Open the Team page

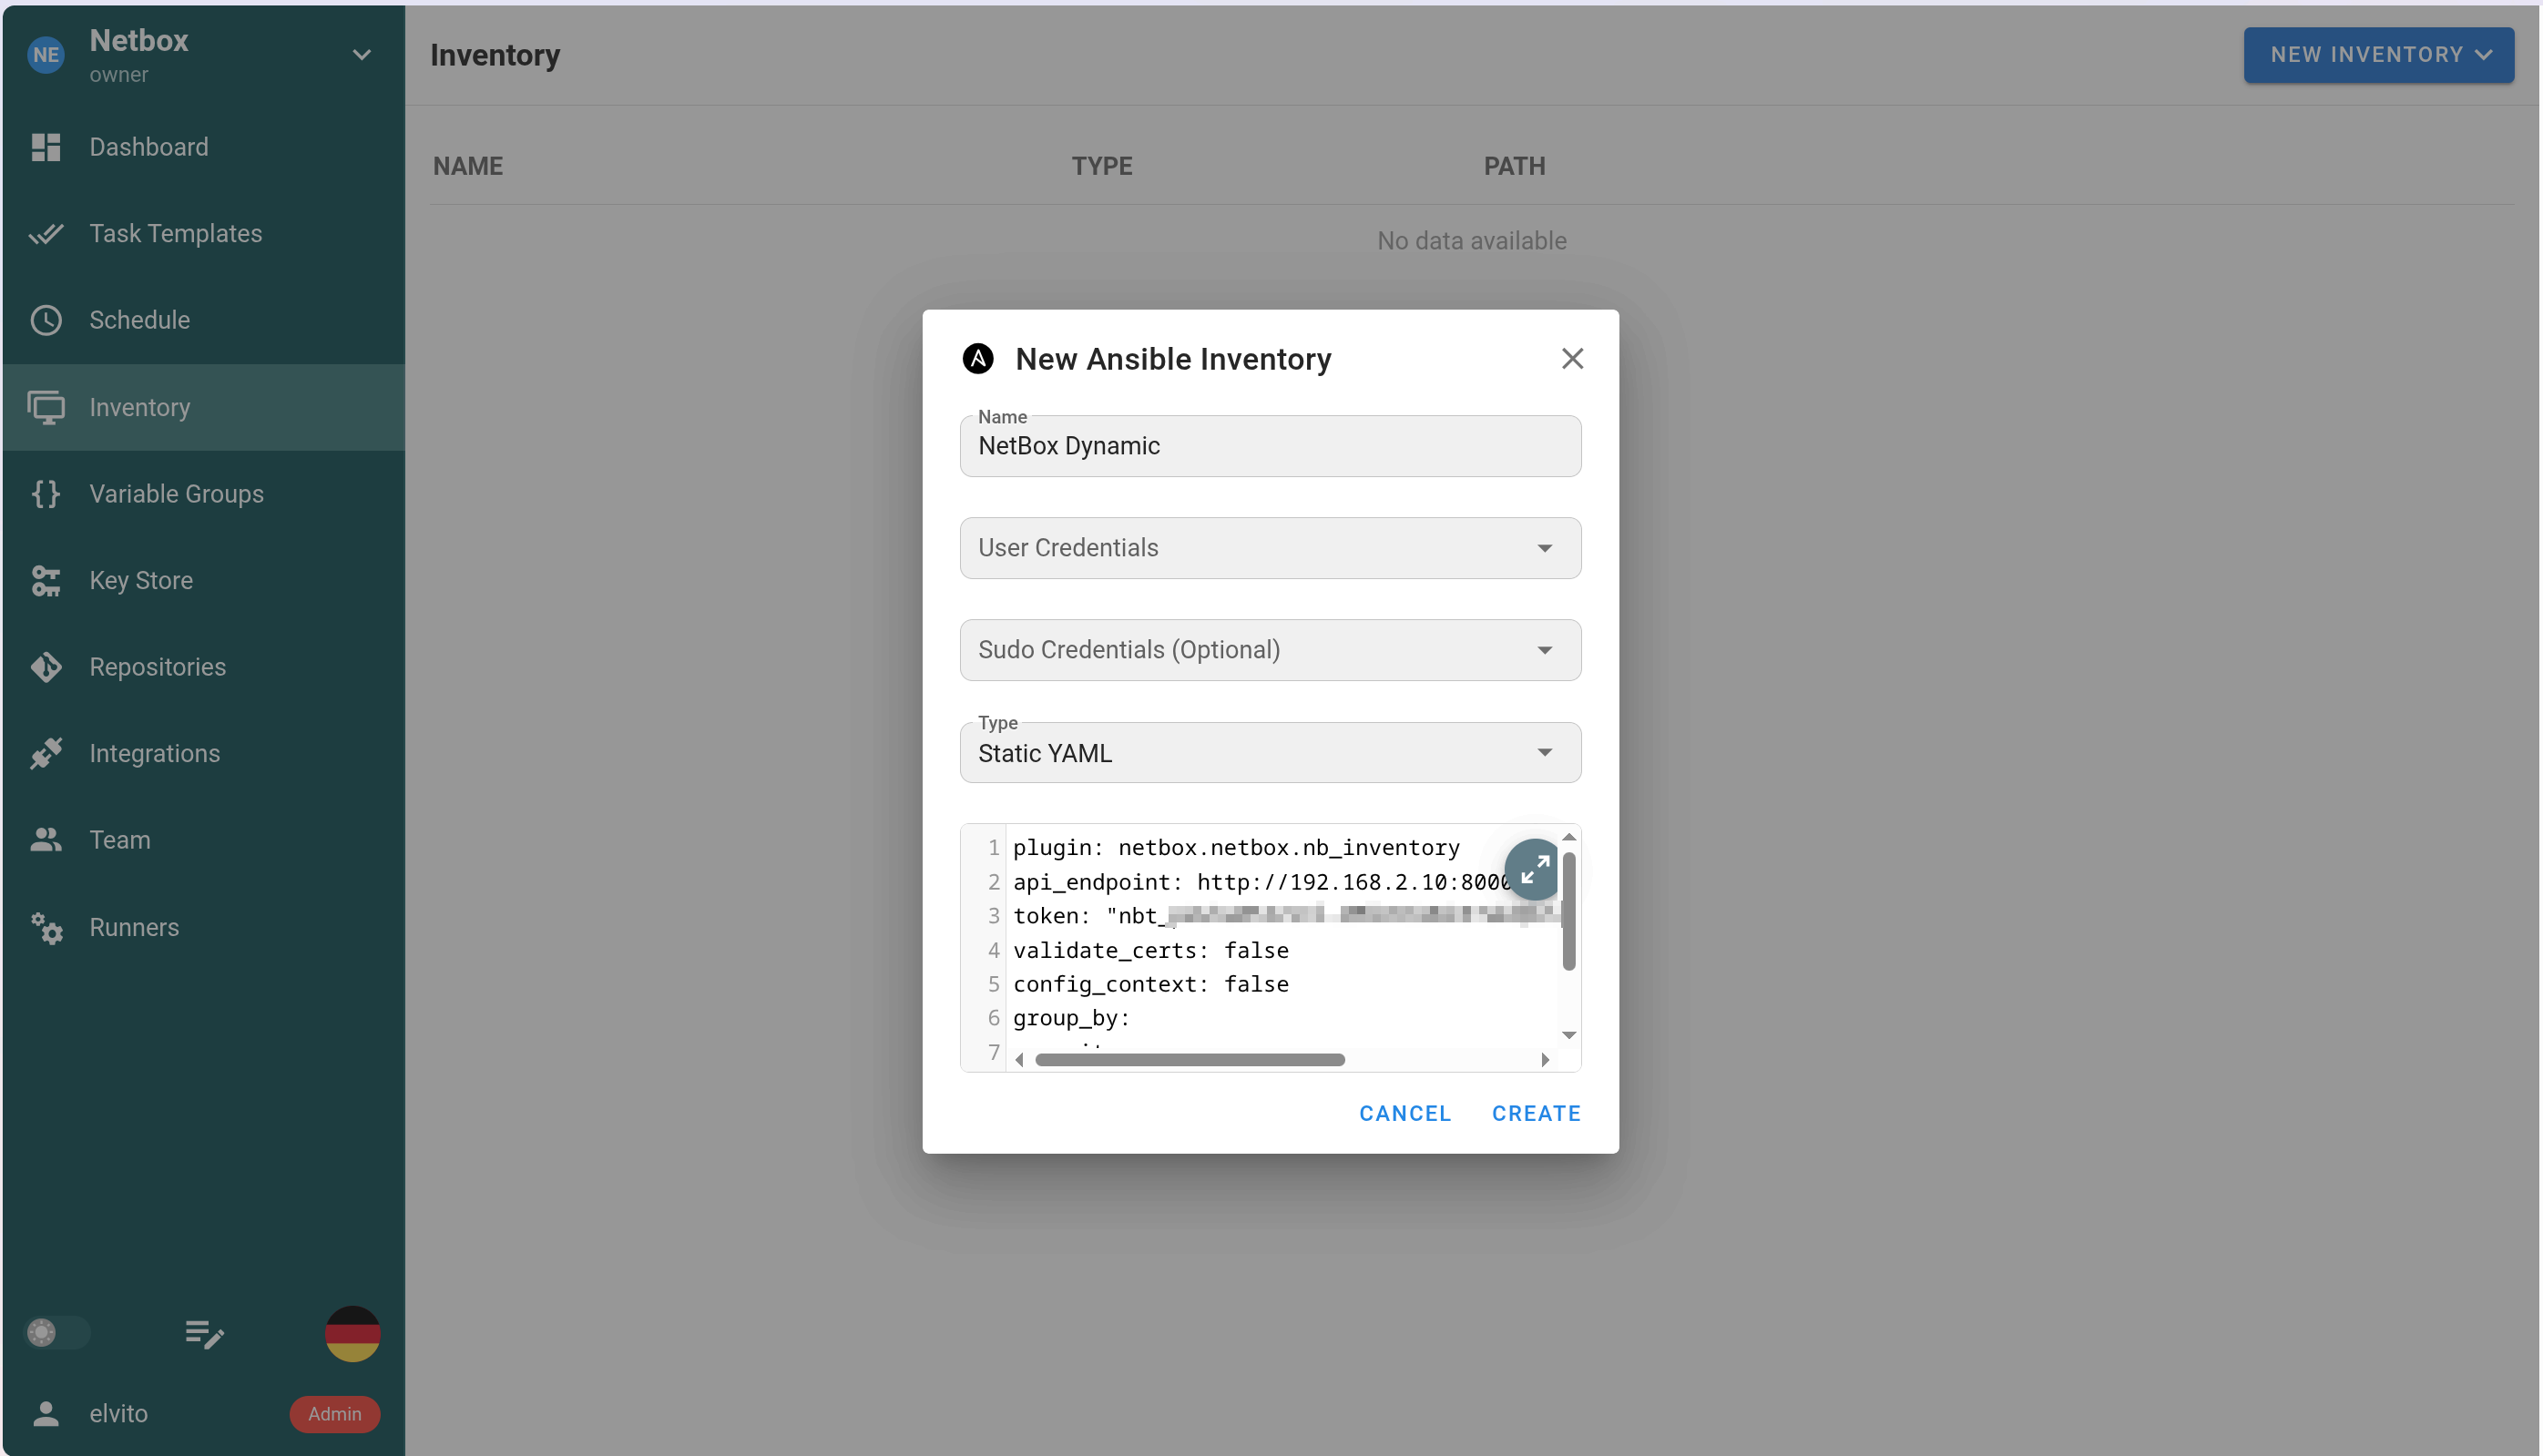click(204, 840)
